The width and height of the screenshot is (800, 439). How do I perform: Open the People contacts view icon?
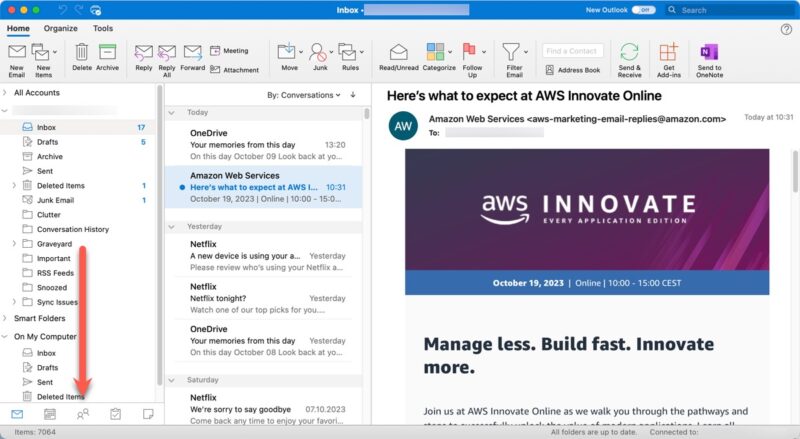click(83, 413)
